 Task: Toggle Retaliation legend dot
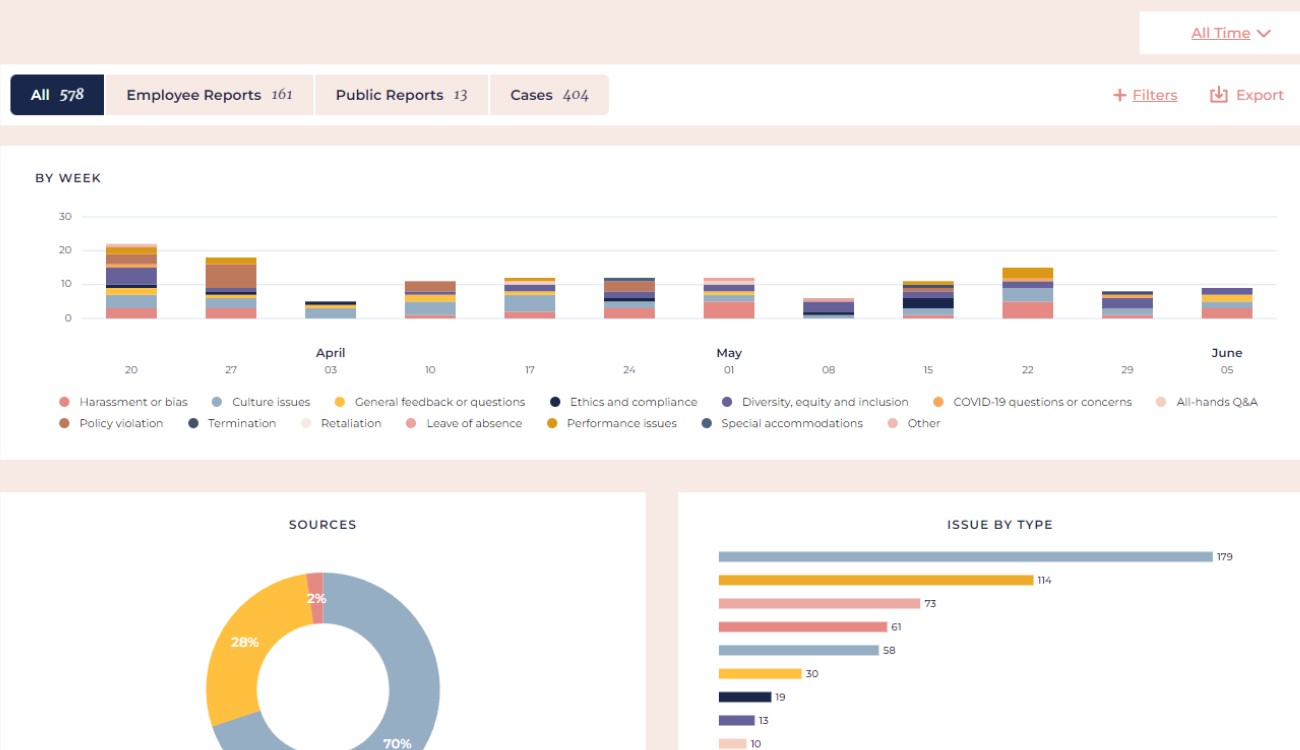306,423
